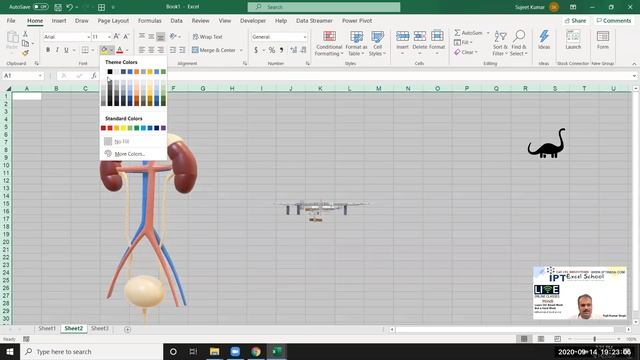The image size is (640, 360).
Task: Open File Explorer from taskbar
Action: (x=214, y=351)
